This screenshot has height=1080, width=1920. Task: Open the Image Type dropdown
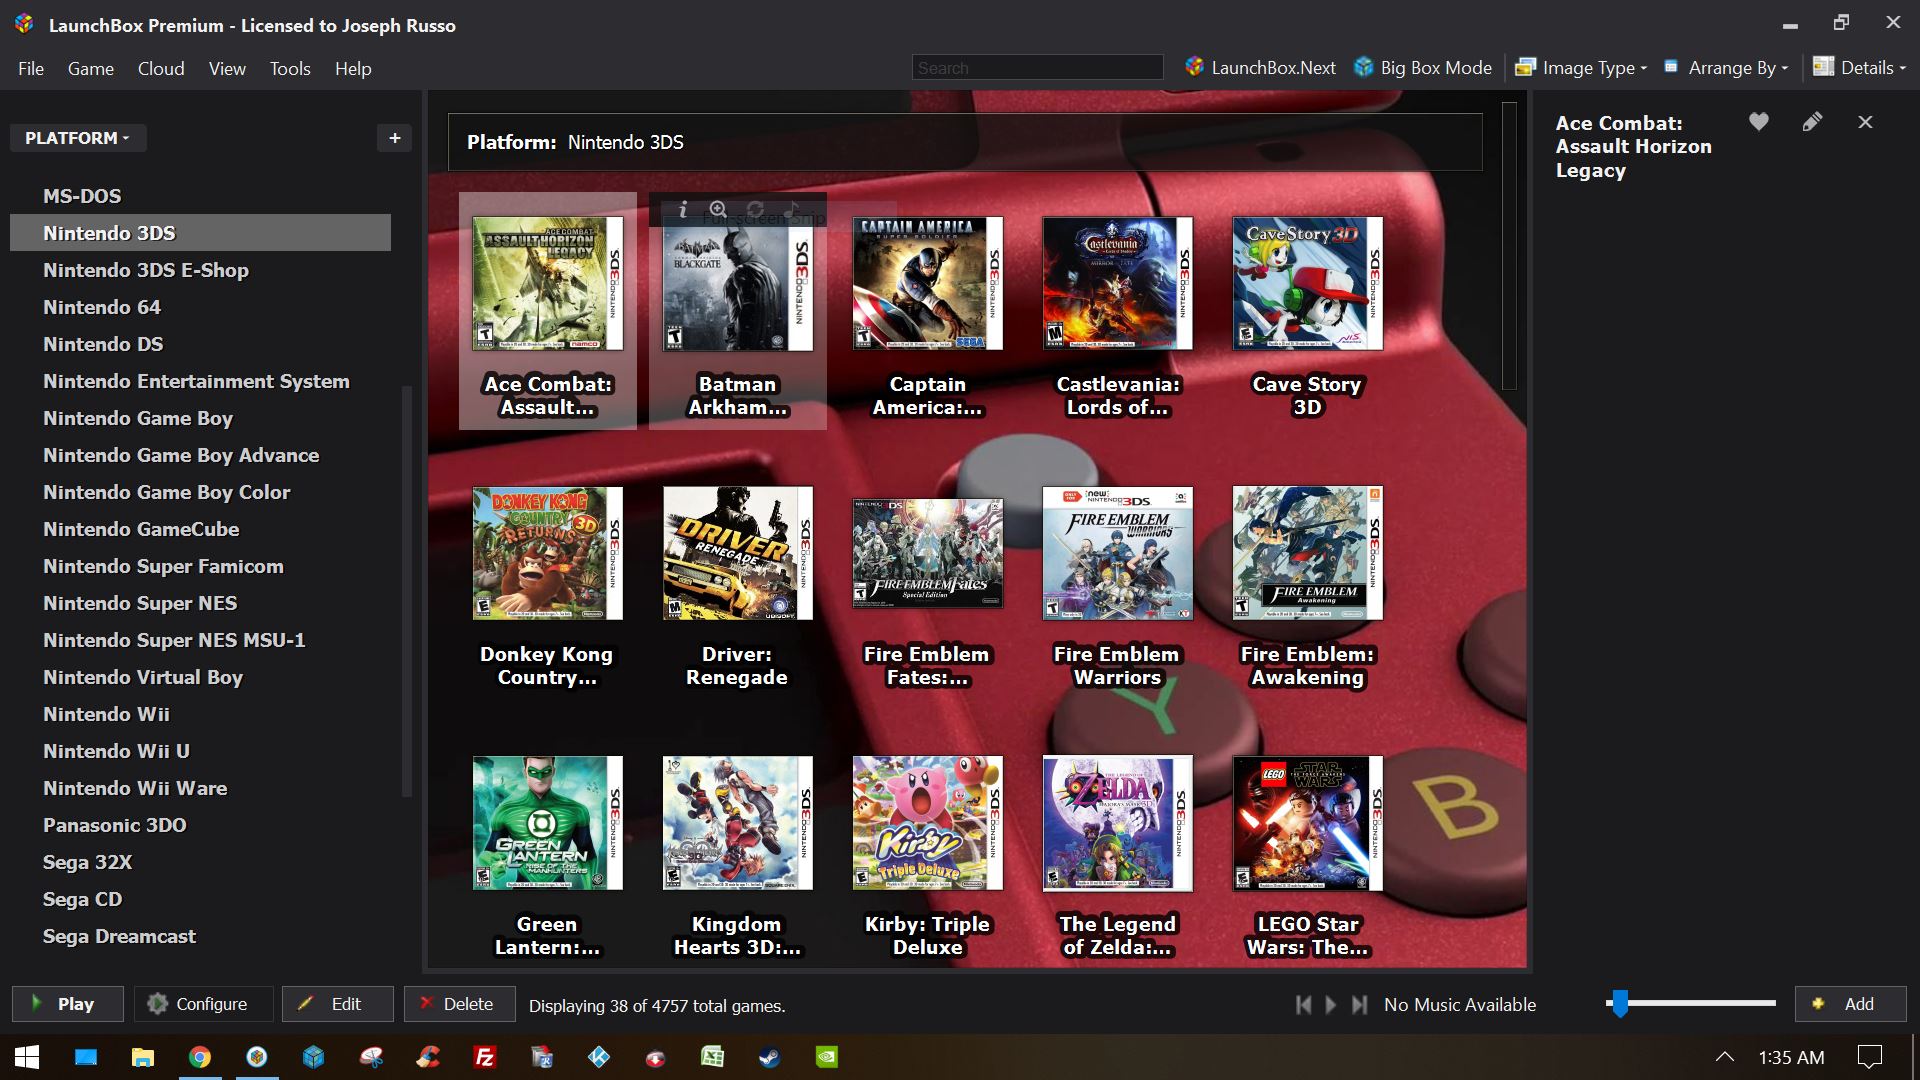tap(1581, 68)
